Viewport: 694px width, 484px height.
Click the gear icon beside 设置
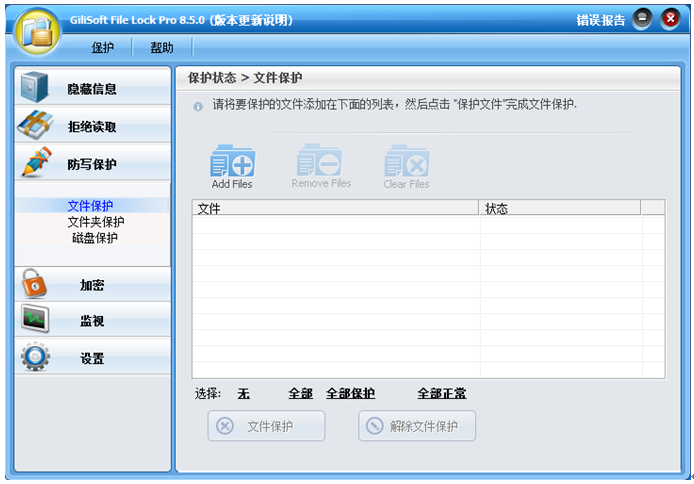point(35,356)
